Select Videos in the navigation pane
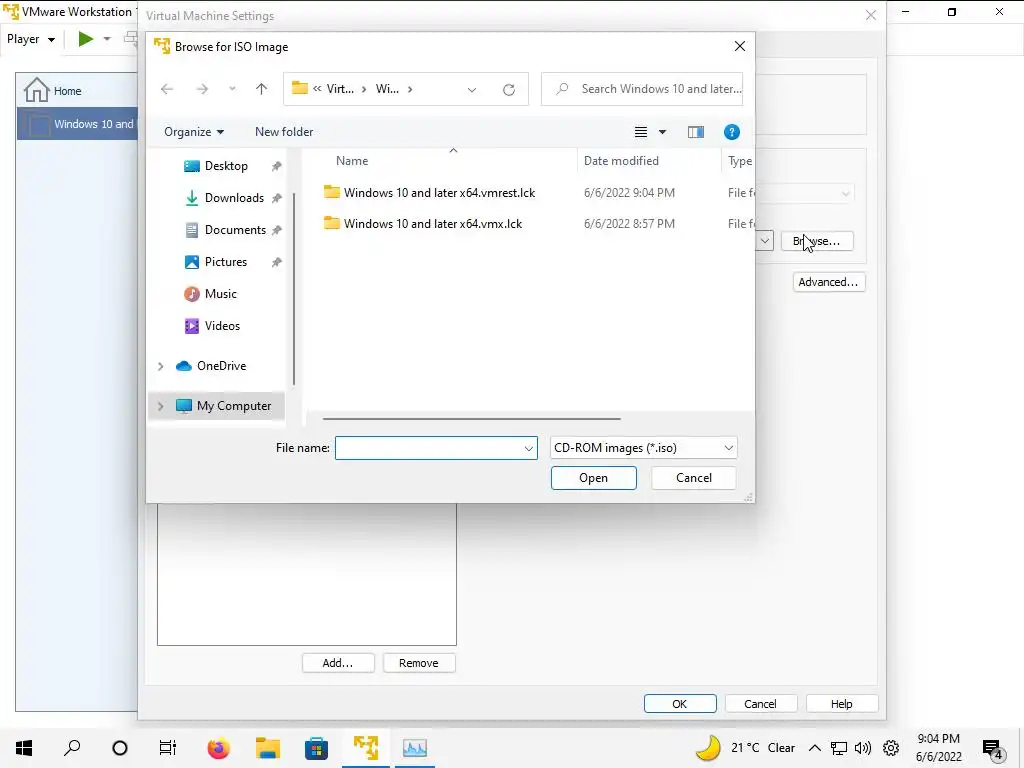1024x768 pixels. click(222, 326)
